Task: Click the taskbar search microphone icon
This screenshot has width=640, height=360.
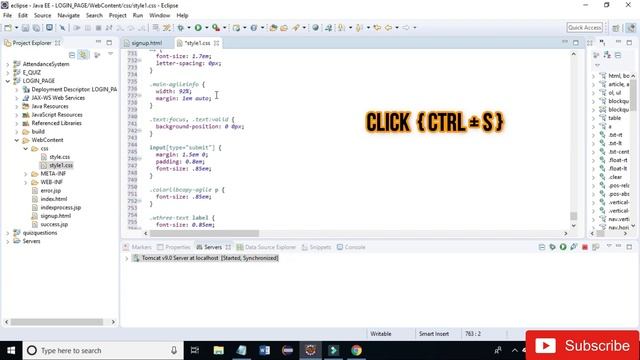Action: click(174, 350)
